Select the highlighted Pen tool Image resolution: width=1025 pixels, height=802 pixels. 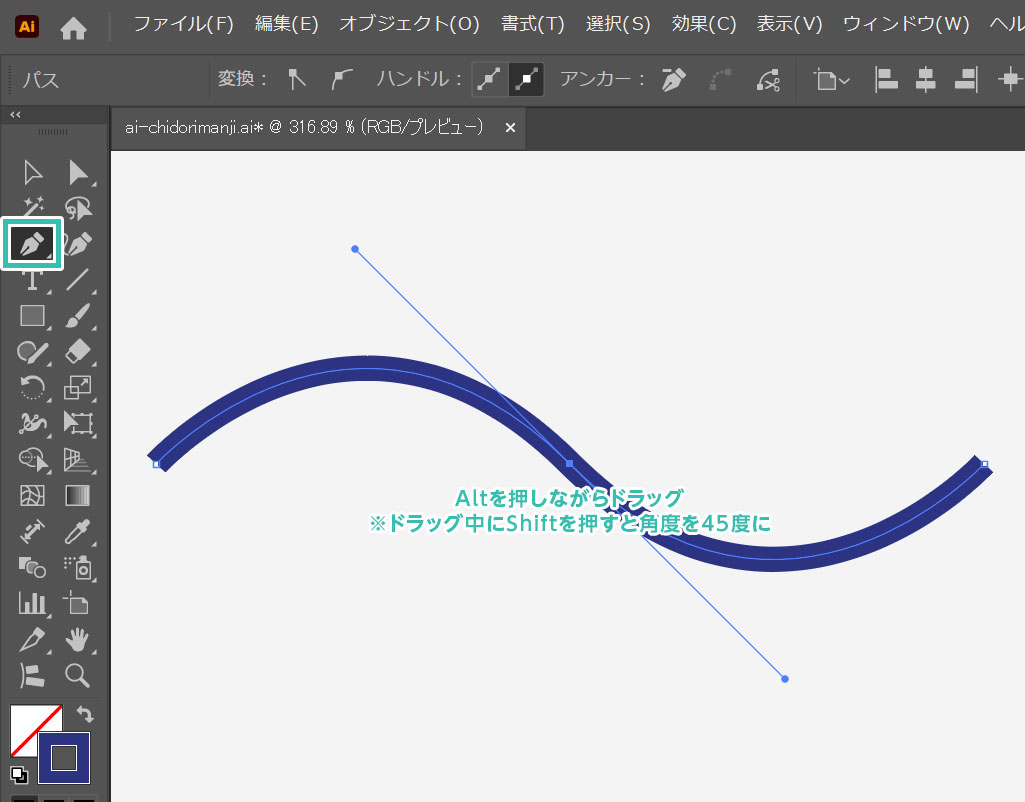(x=32, y=244)
